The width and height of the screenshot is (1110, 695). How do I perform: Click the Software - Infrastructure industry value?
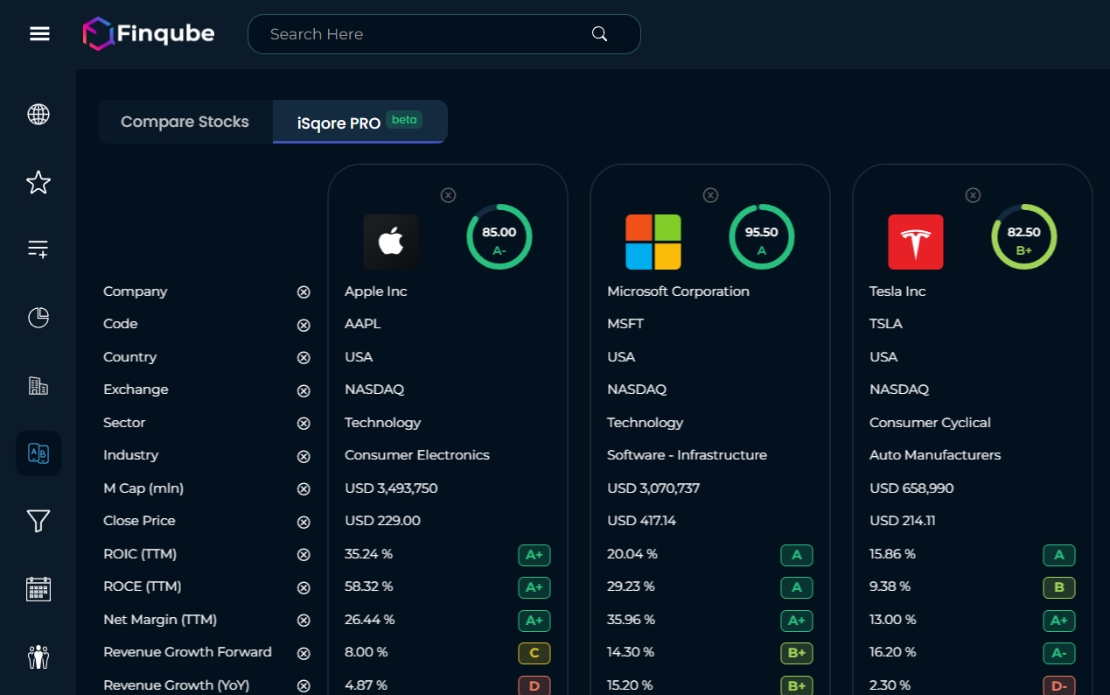pos(687,455)
